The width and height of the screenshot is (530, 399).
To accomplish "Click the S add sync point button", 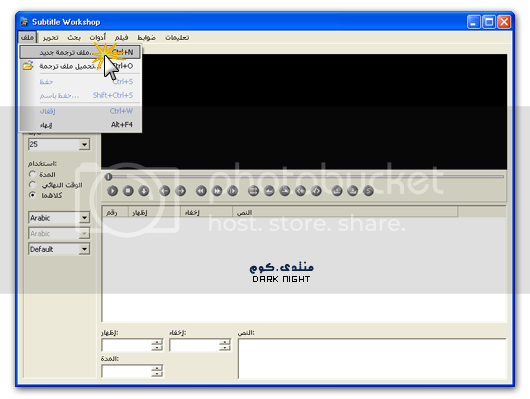I will 368,191.
